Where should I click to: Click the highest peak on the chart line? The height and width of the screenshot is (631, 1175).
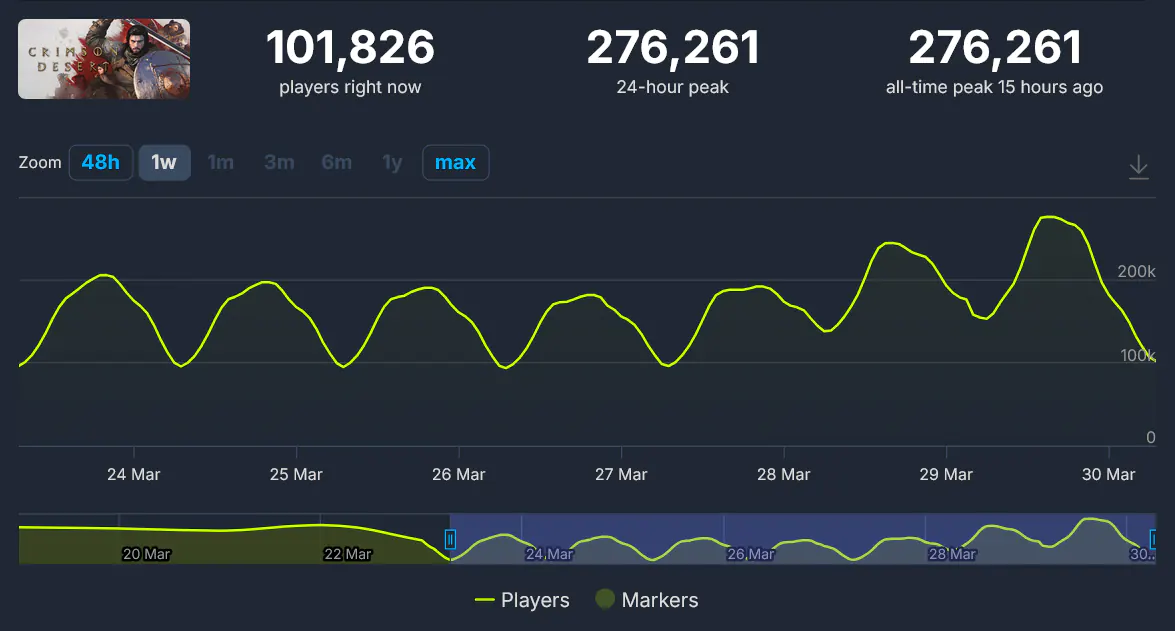(1048, 217)
